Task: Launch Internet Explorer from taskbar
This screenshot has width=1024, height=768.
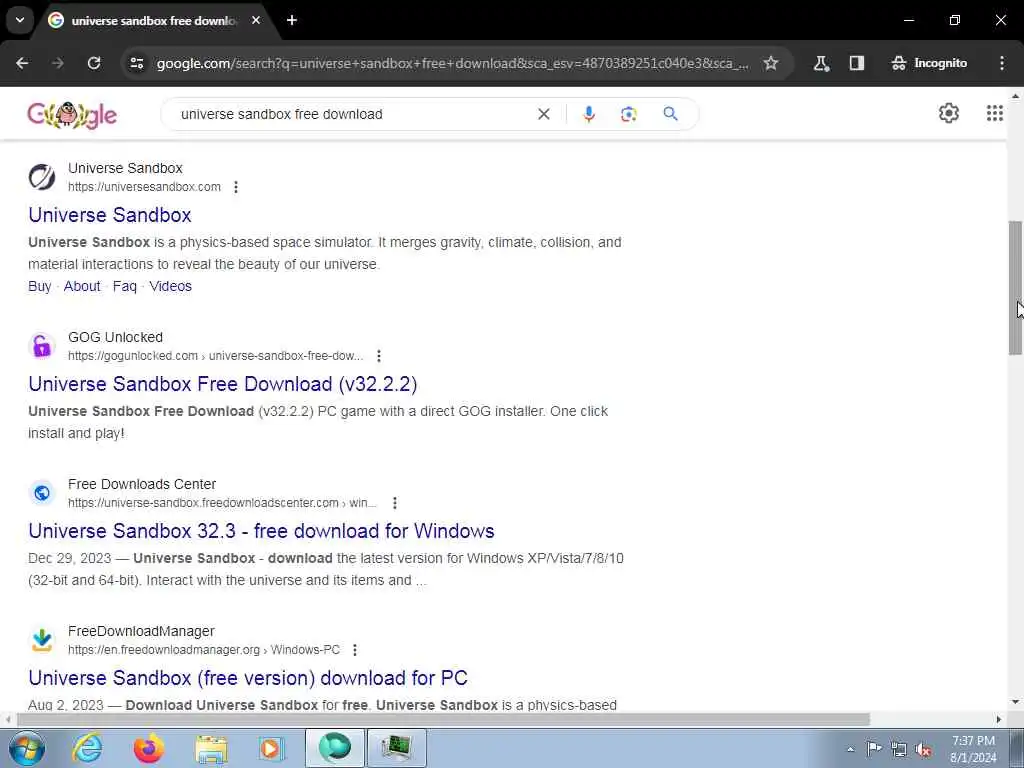Action: pos(88,748)
